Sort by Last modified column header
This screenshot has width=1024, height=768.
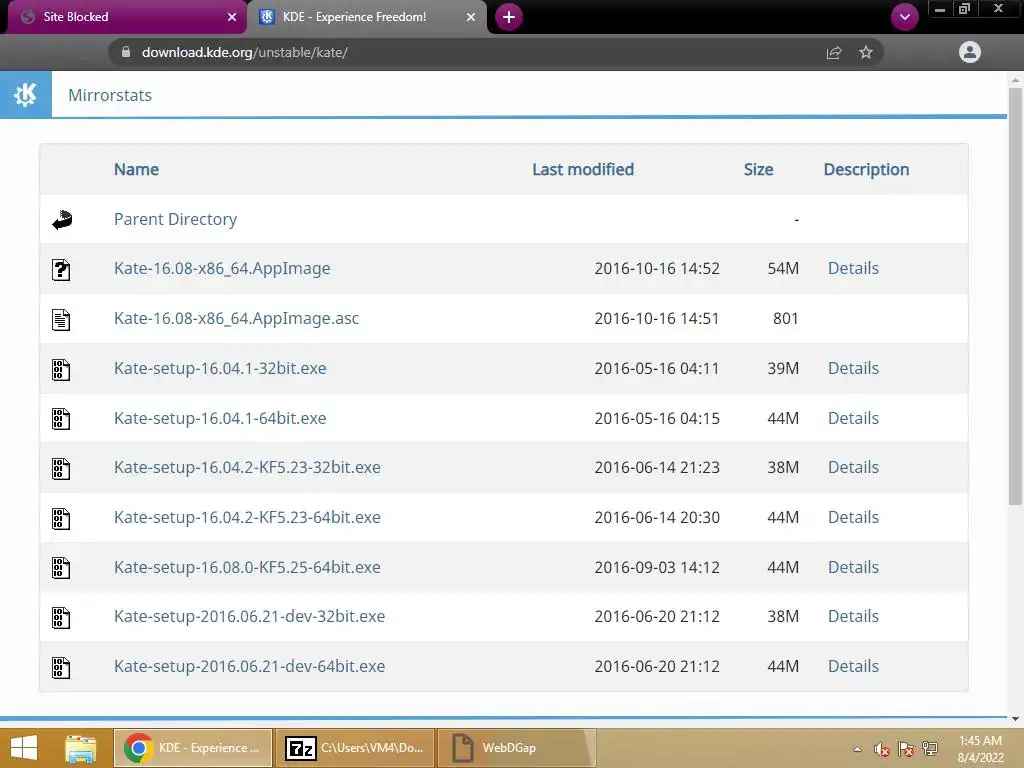(583, 170)
